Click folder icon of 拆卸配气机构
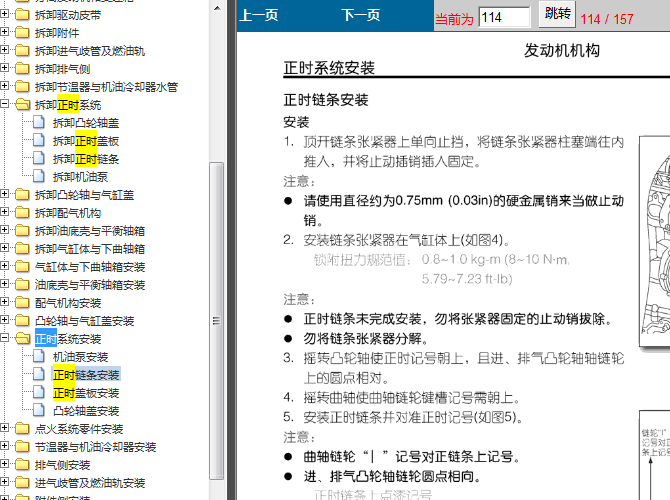Screen dimensions: 670x500 pyautogui.click(x=22, y=212)
